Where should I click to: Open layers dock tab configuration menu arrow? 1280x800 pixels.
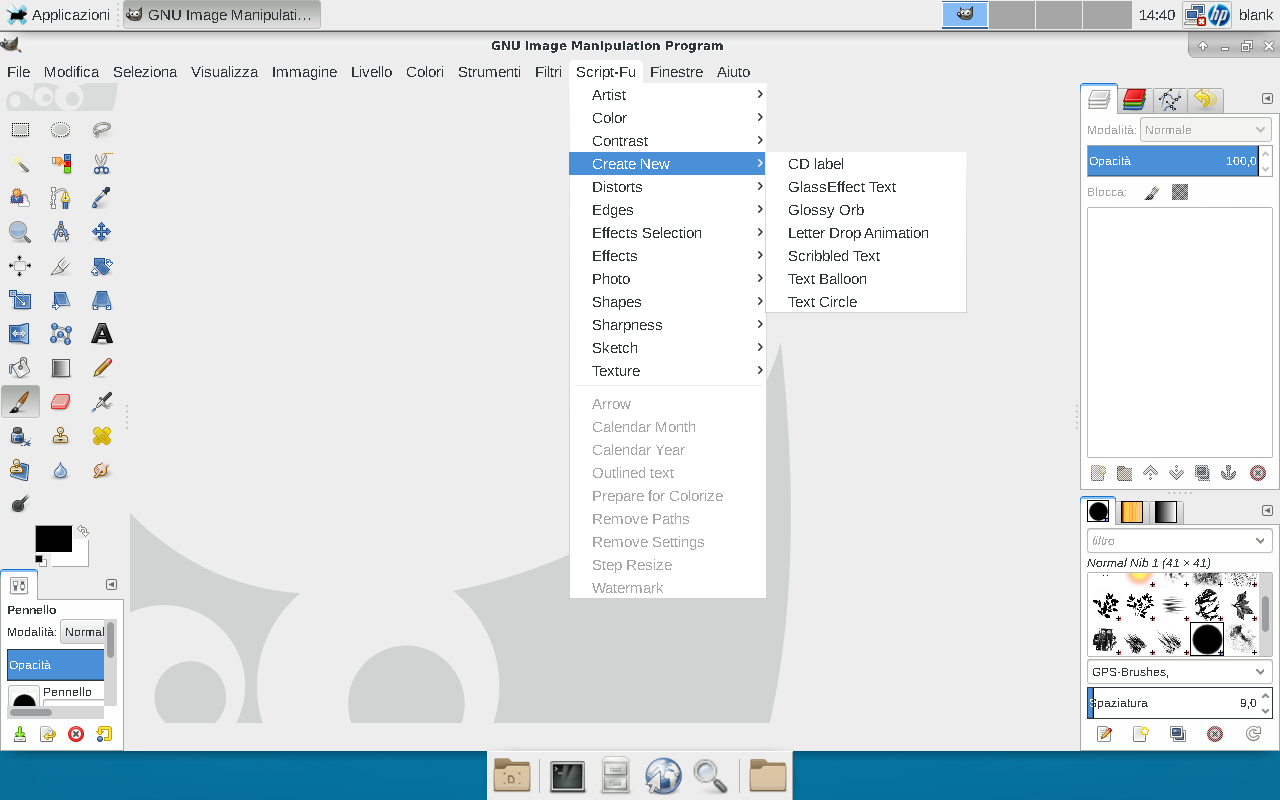pos(1267,98)
